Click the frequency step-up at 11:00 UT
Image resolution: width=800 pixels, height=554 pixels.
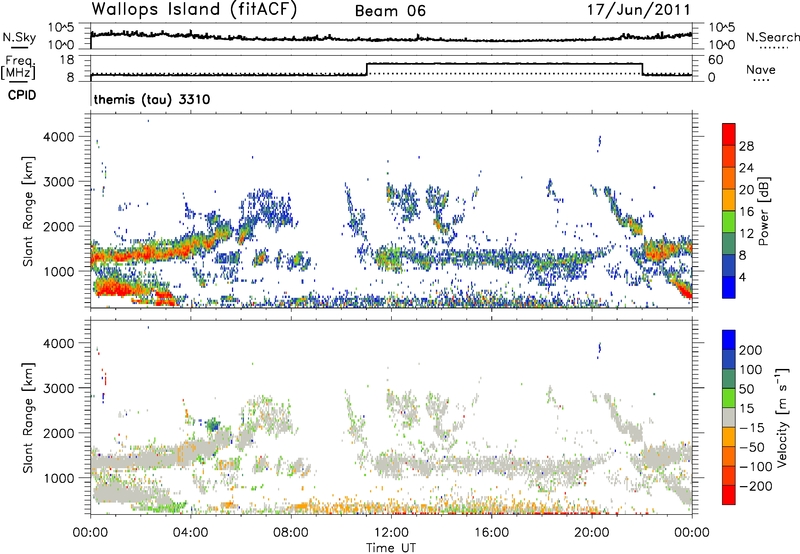[x=367, y=69]
